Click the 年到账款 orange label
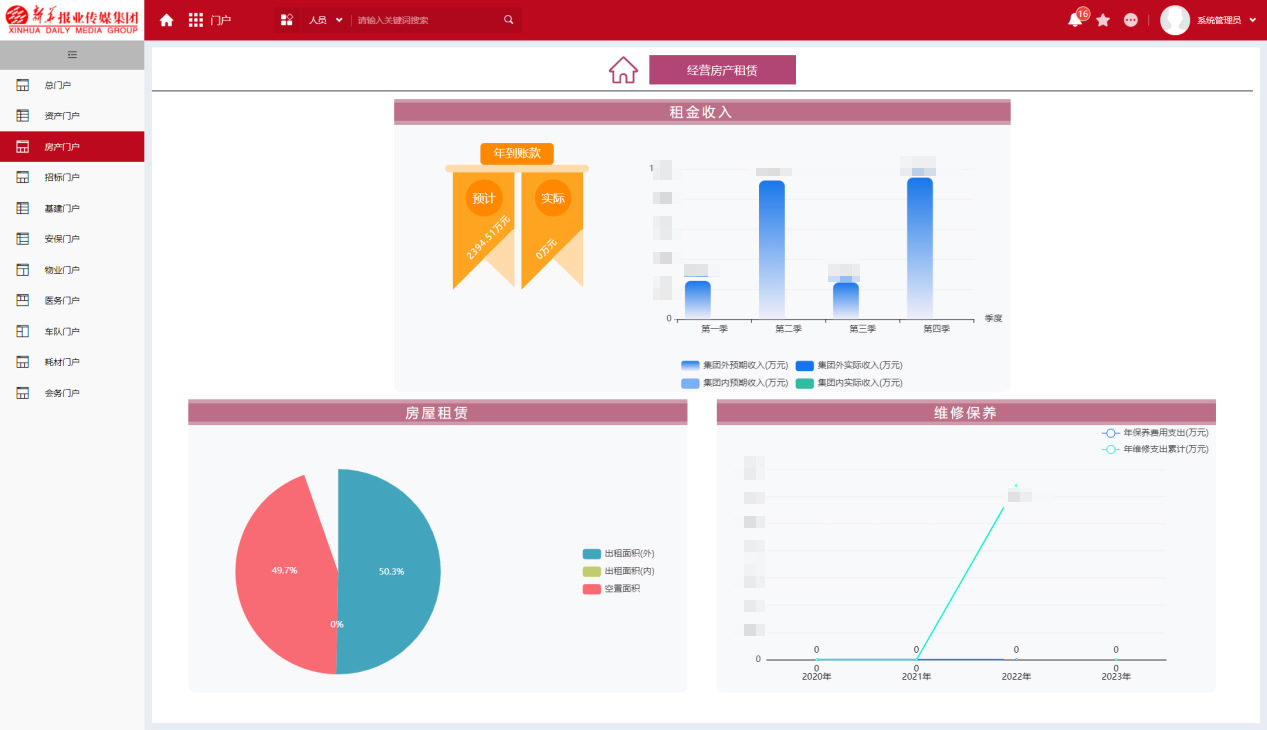This screenshot has width=1267, height=730. (x=517, y=153)
